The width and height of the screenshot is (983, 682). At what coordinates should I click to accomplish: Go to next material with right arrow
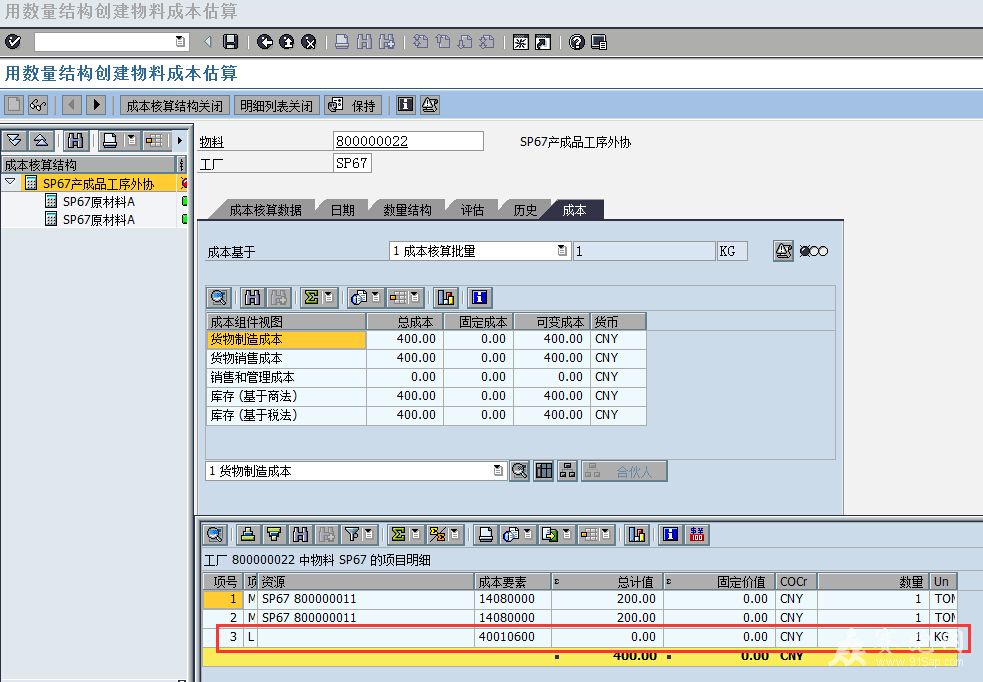click(95, 105)
